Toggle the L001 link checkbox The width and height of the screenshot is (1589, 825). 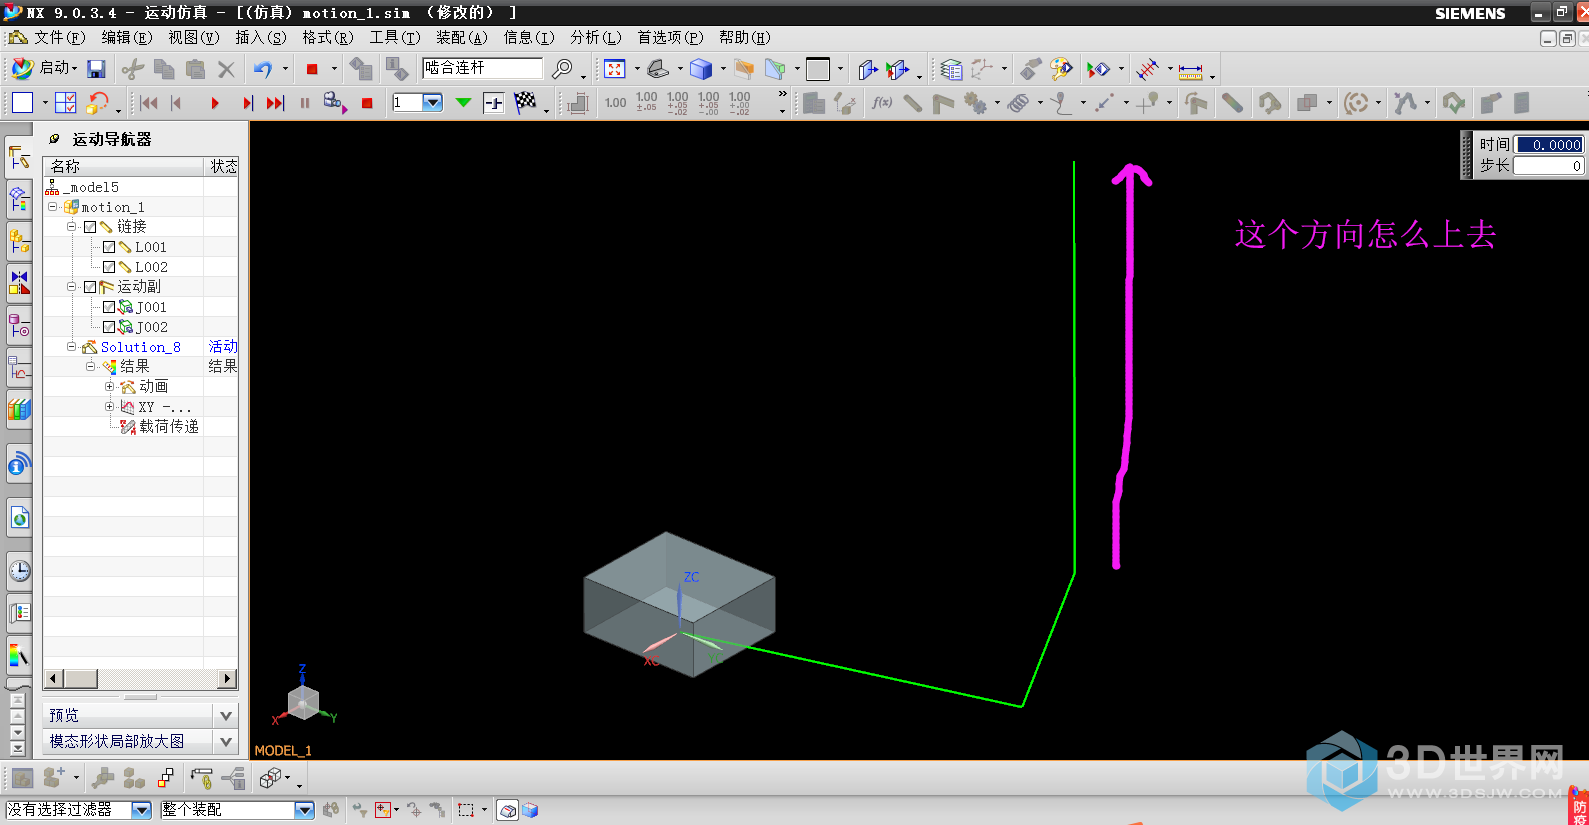(109, 247)
